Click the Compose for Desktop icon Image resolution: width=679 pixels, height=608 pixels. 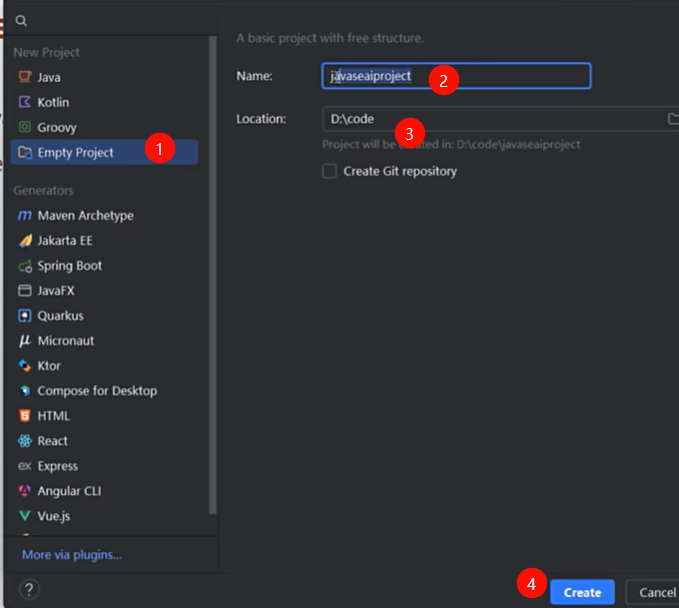click(25, 391)
